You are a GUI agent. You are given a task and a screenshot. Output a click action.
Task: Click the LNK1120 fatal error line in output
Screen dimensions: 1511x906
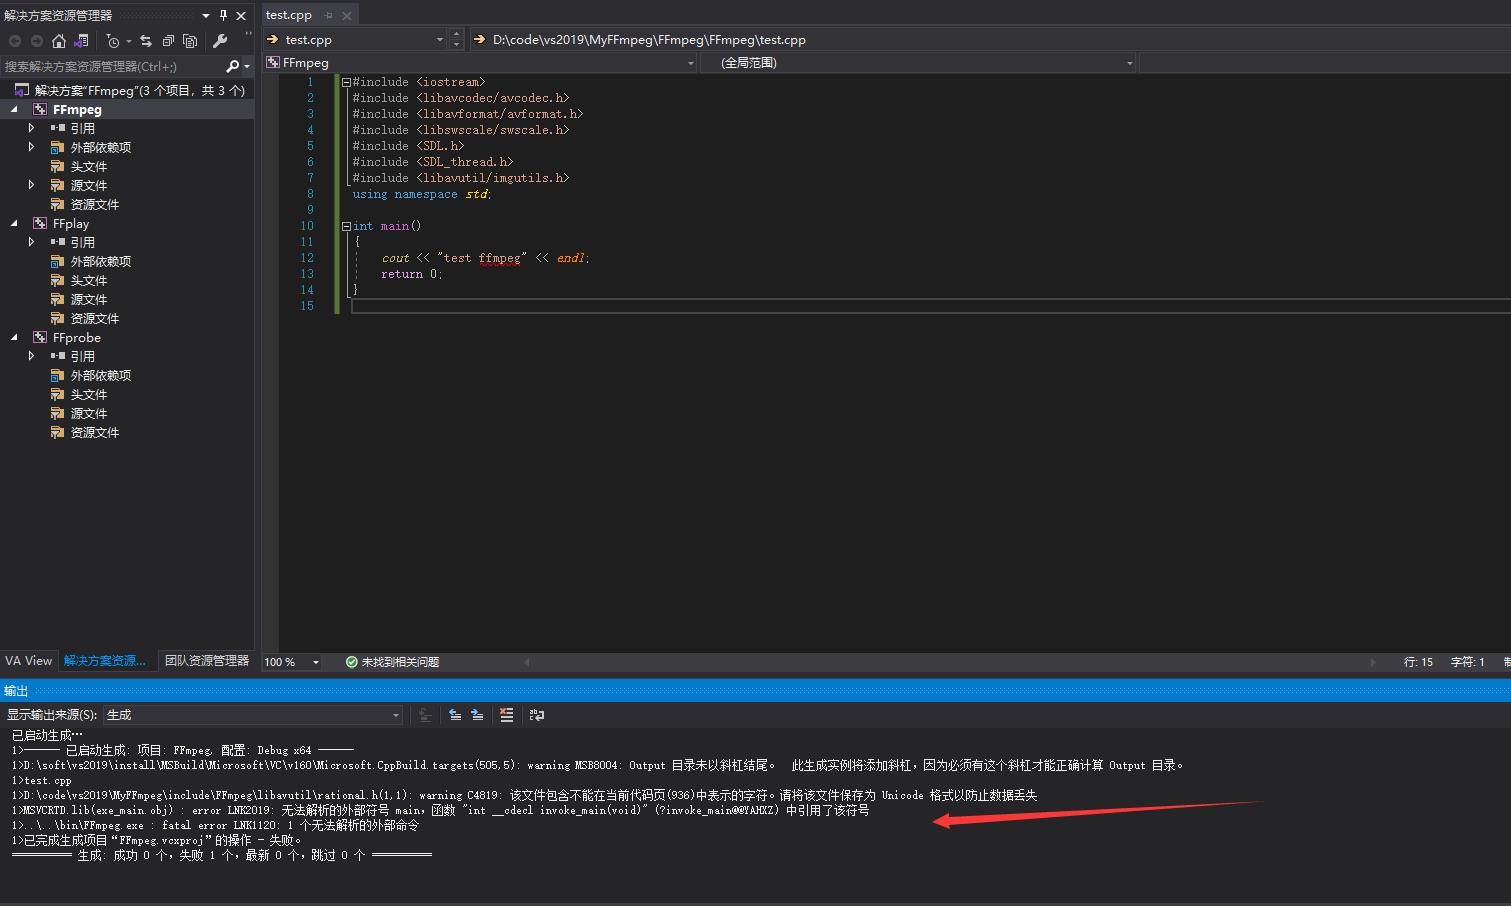pyautogui.click(x=215, y=825)
